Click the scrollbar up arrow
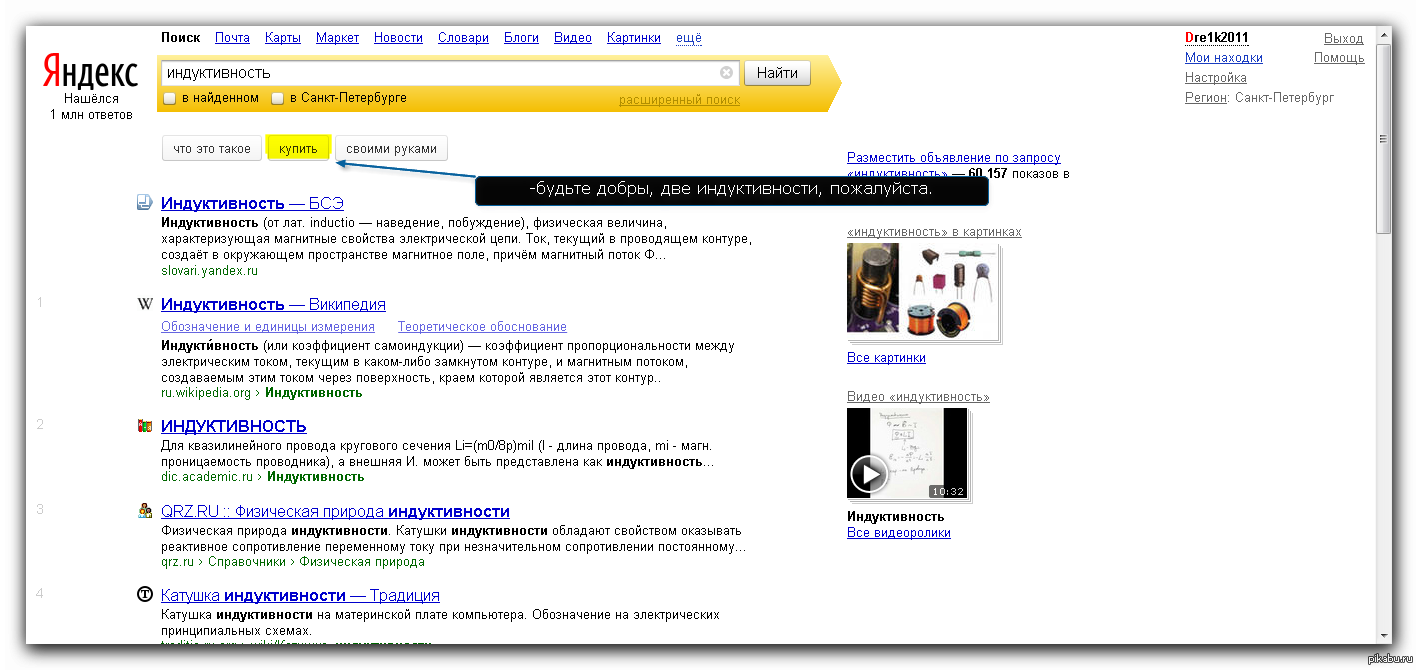 [x=1384, y=38]
